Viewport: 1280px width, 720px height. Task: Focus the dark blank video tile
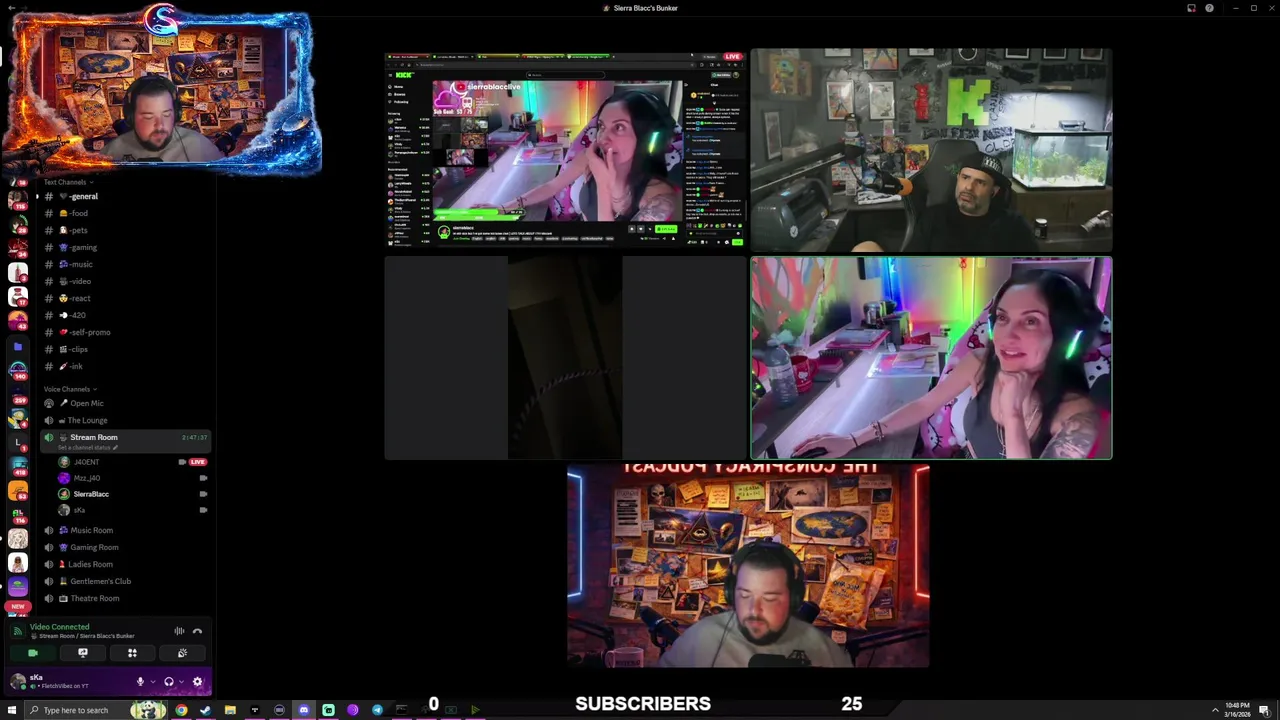click(x=565, y=358)
